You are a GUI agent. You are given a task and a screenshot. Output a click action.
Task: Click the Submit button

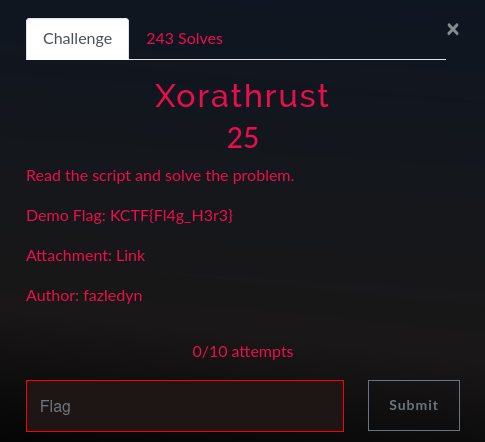[414, 405]
